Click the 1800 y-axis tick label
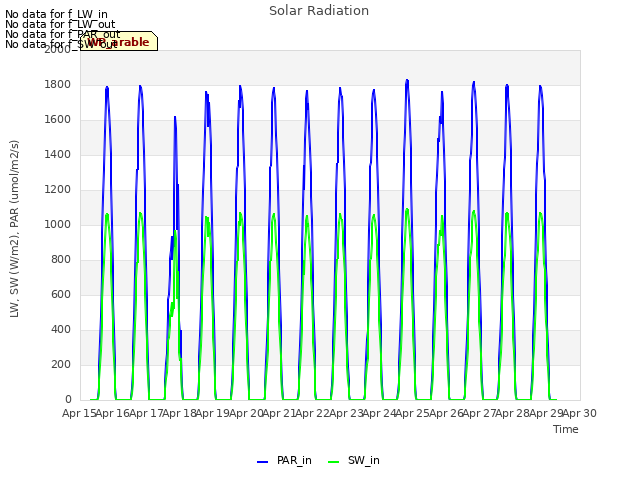This screenshot has width=640, height=480. (58, 84)
